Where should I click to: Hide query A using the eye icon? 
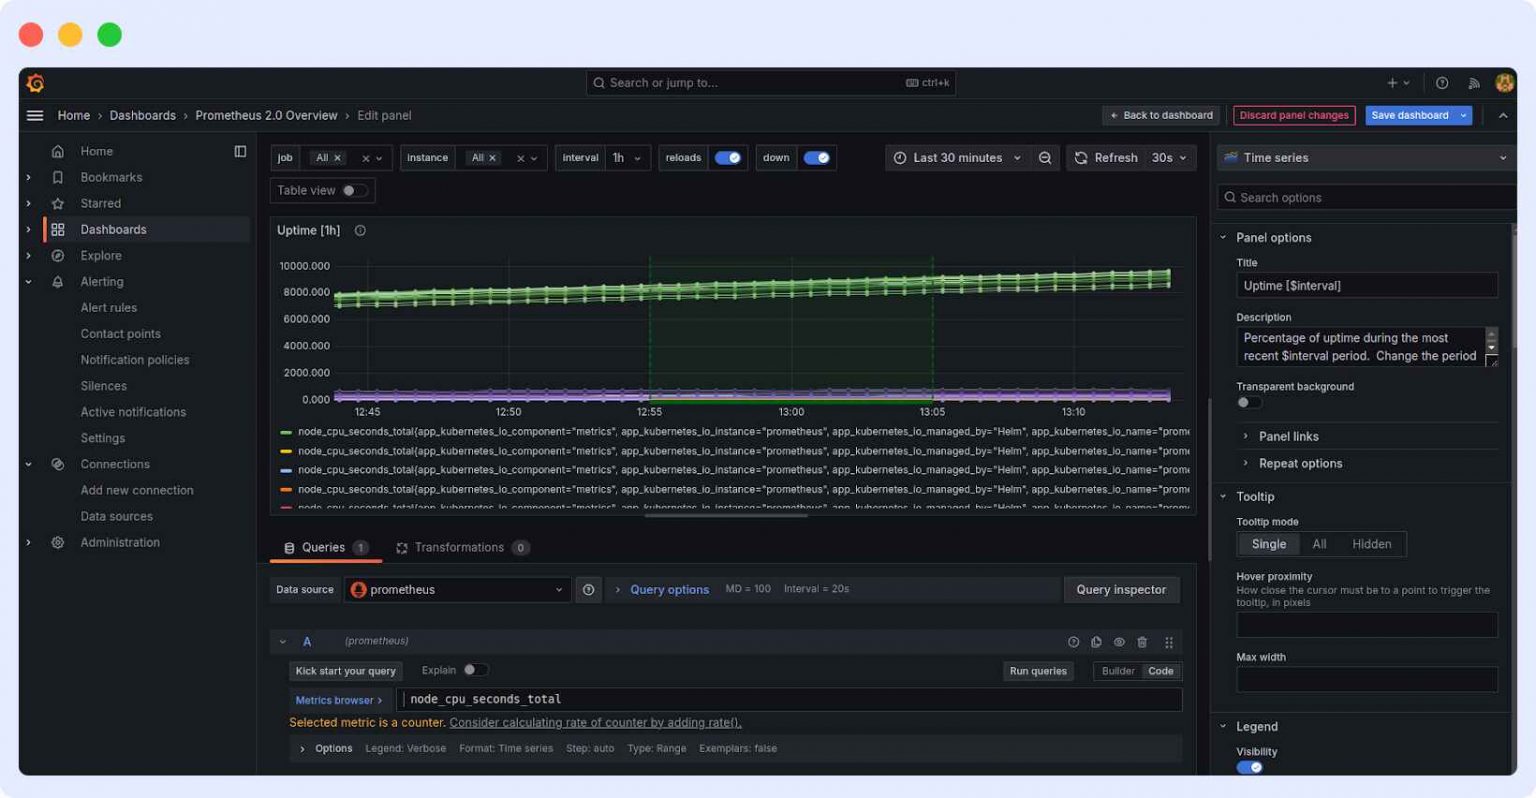click(x=1119, y=642)
